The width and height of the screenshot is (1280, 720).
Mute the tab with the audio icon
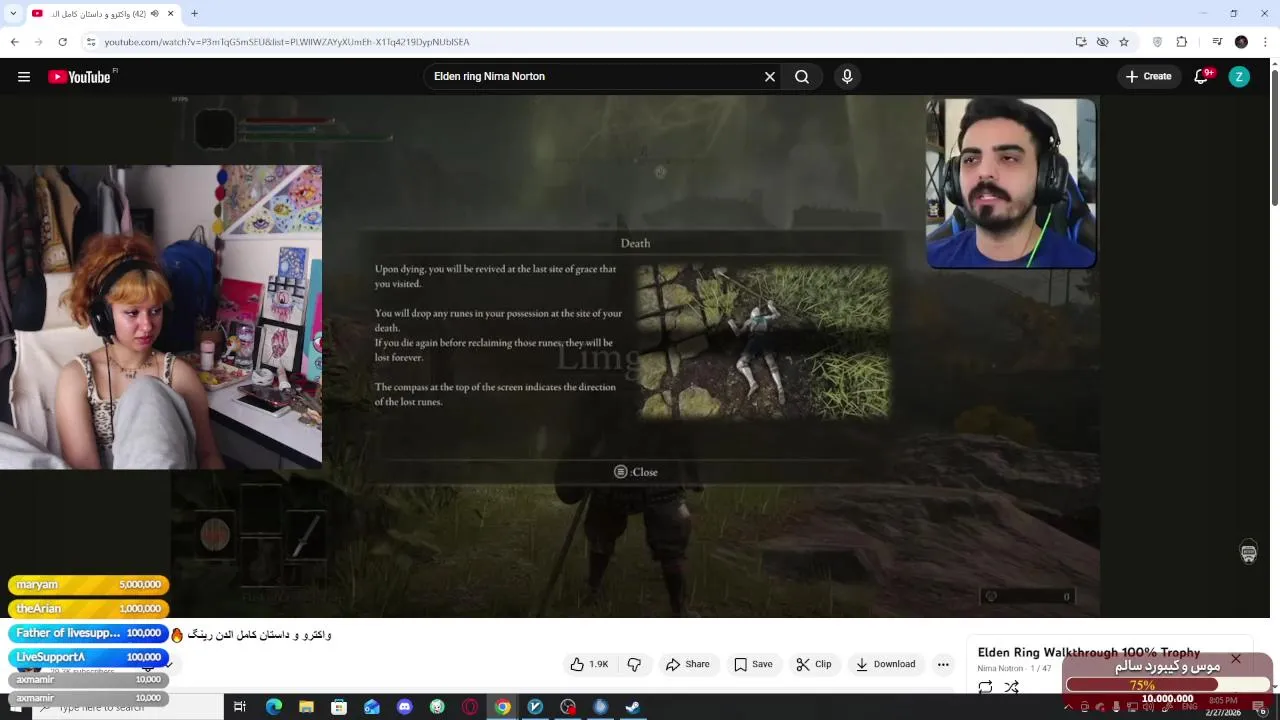click(x=154, y=14)
